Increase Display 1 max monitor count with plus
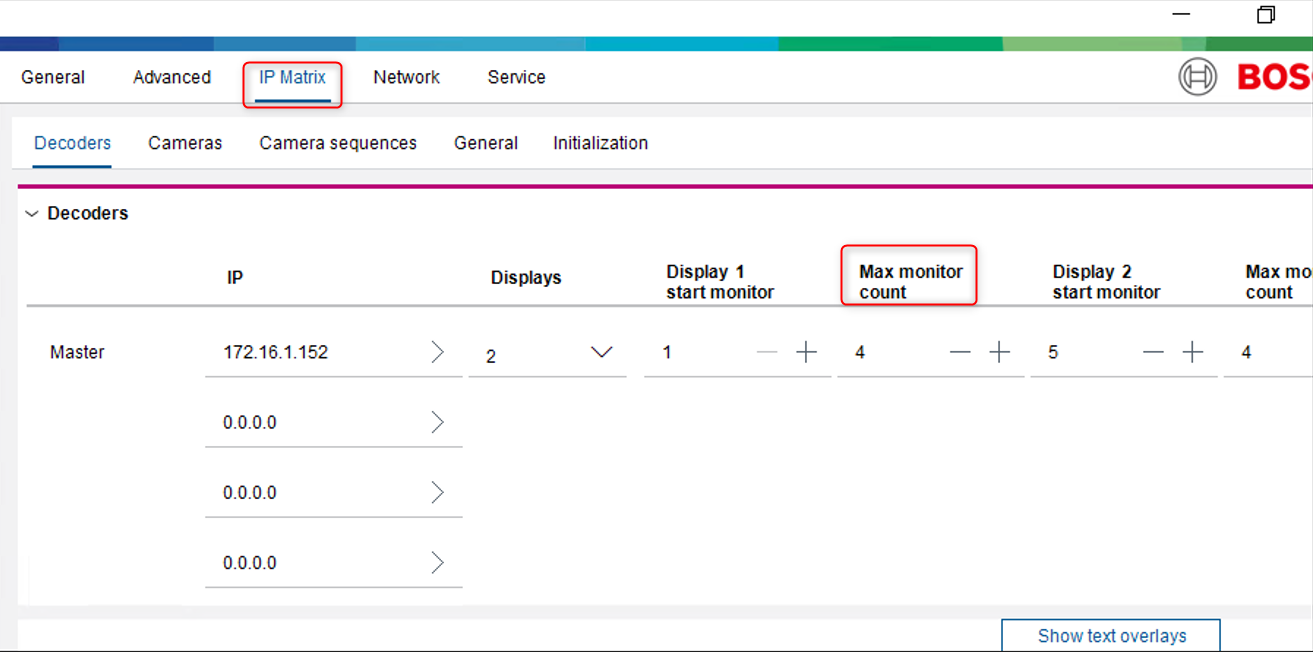 click(x=999, y=352)
